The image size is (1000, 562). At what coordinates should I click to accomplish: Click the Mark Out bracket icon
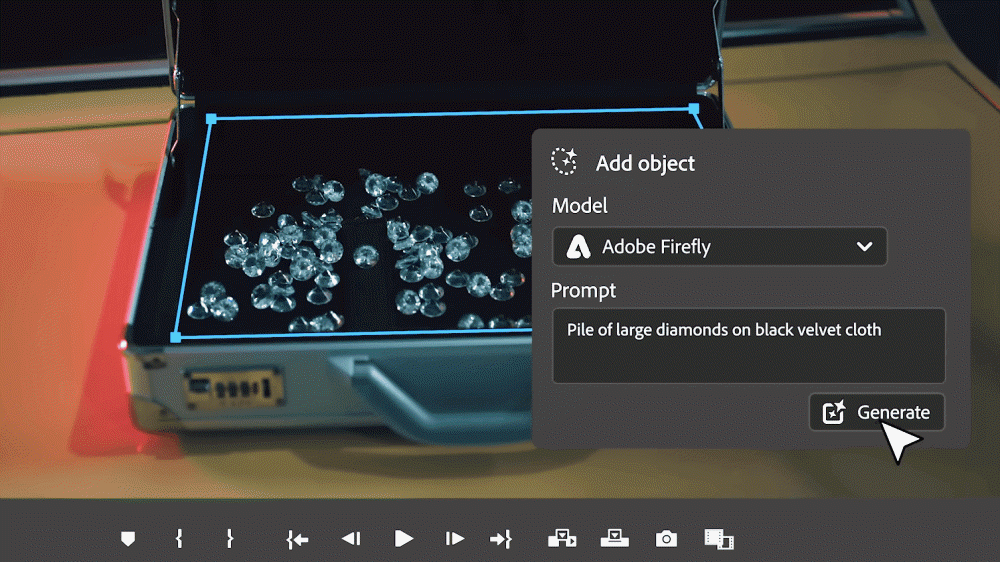point(229,539)
